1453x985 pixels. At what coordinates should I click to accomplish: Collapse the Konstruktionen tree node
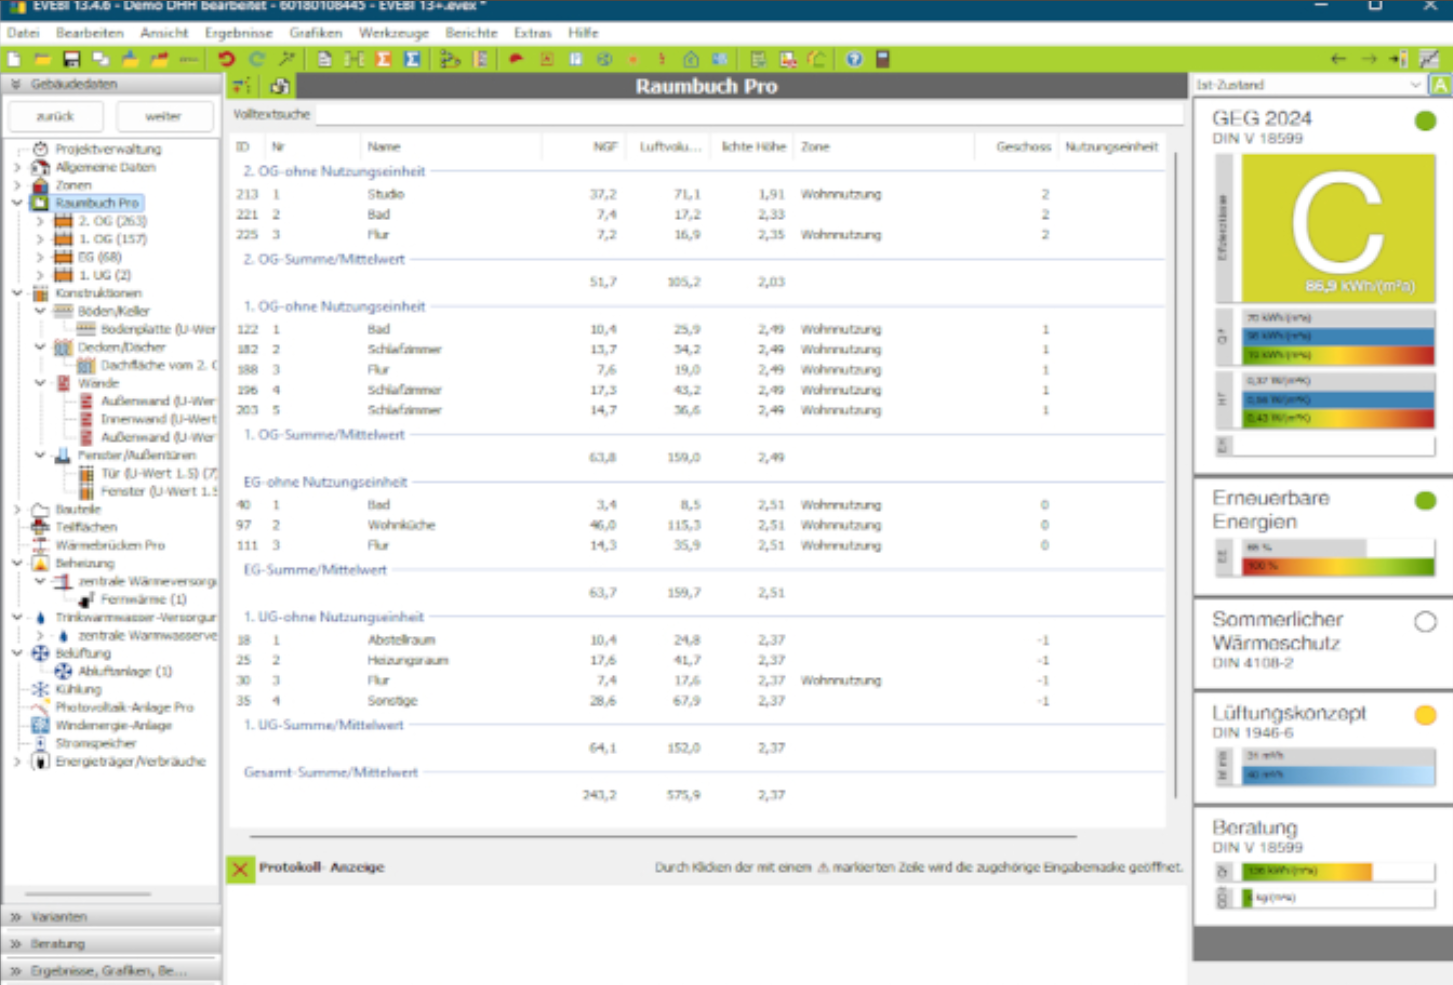point(17,293)
